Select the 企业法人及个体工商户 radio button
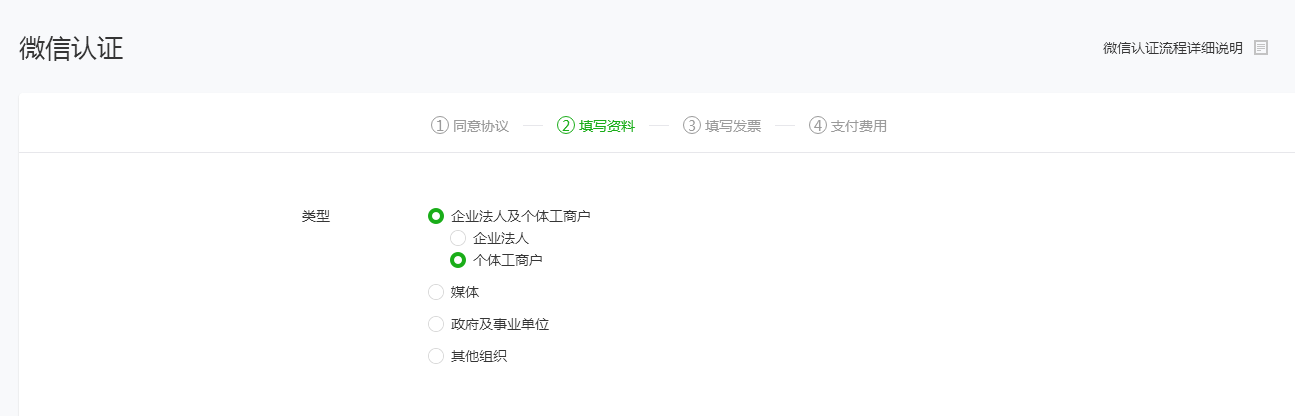Image resolution: width=1295 pixels, height=416 pixels. [436, 216]
